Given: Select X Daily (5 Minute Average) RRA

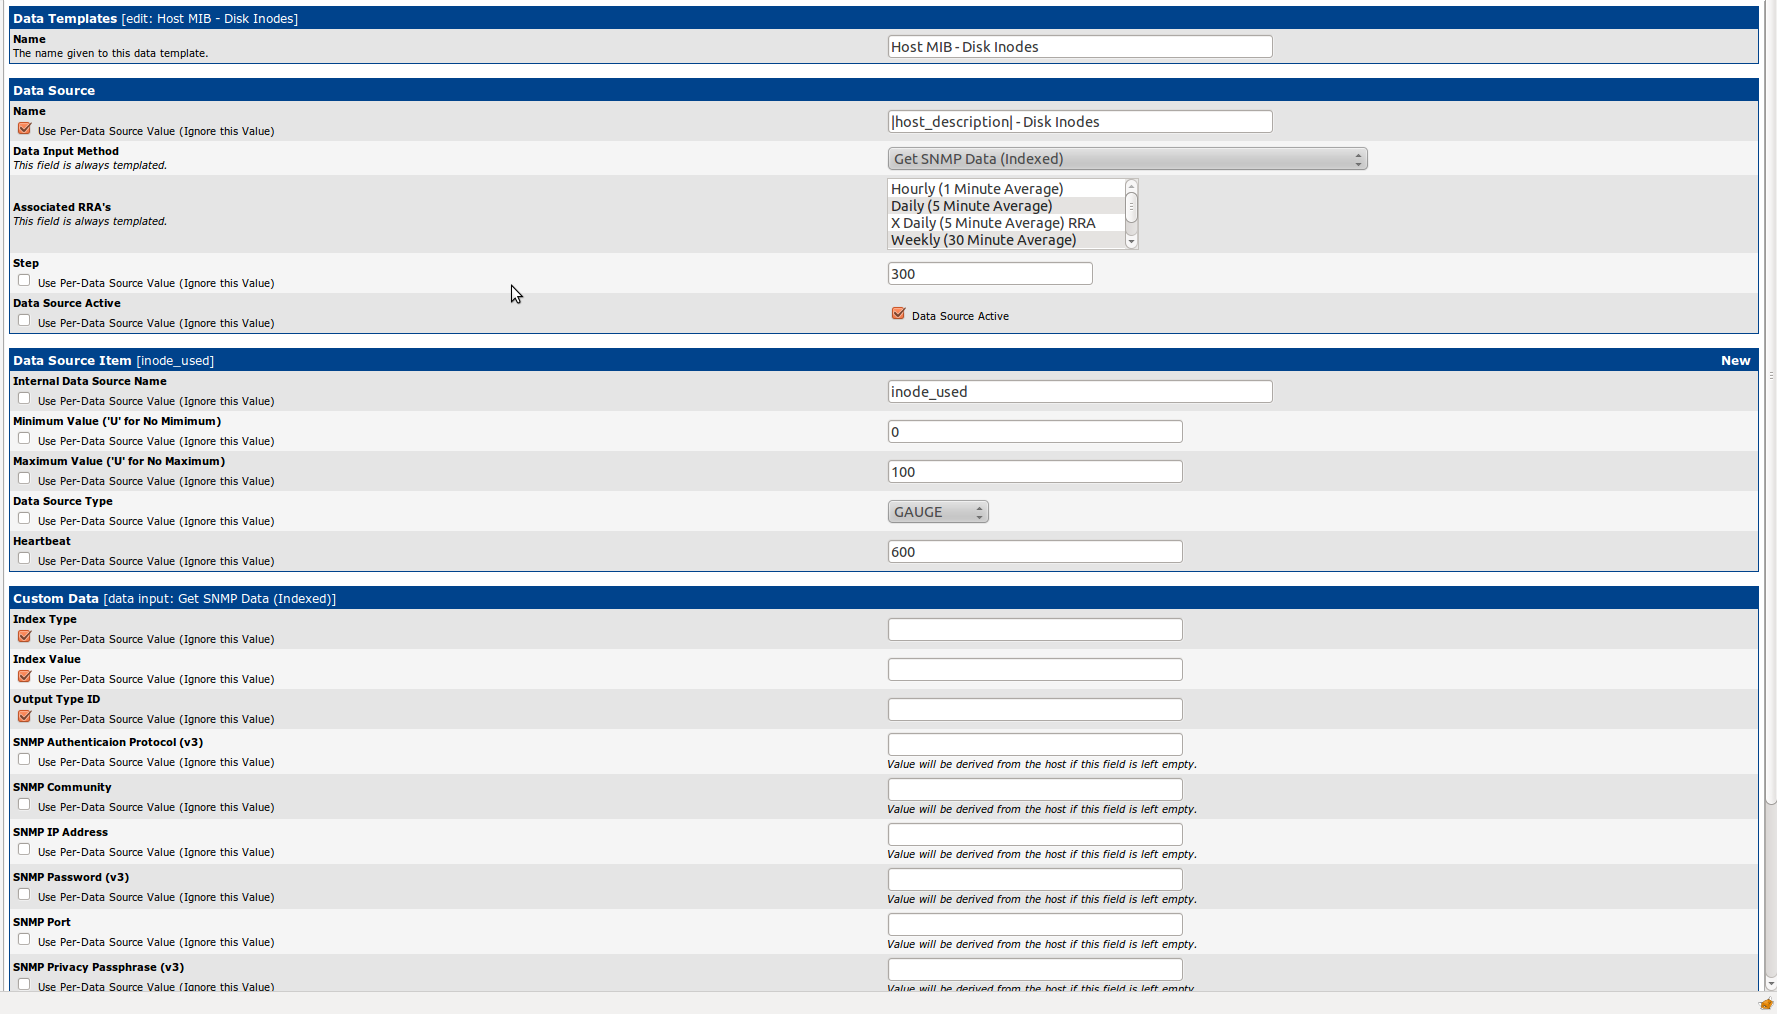Looking at the screenshot, I should point(1006,223).
